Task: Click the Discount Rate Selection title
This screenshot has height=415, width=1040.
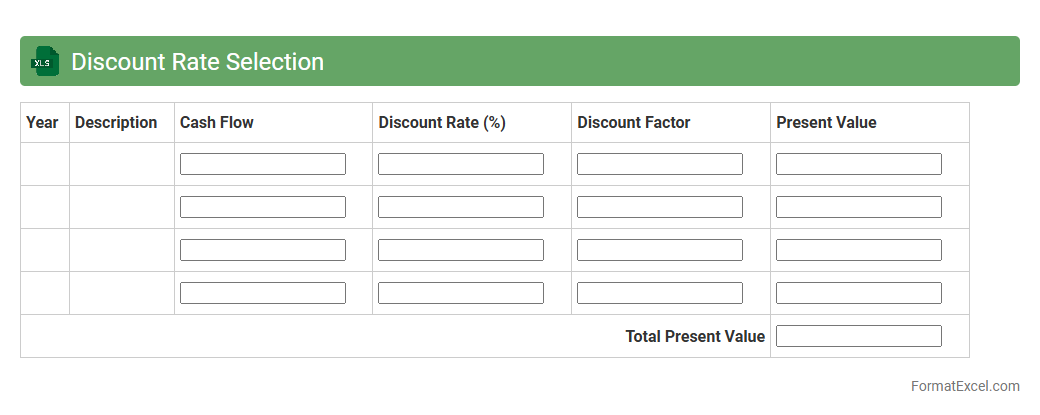Action: (197, 62)
